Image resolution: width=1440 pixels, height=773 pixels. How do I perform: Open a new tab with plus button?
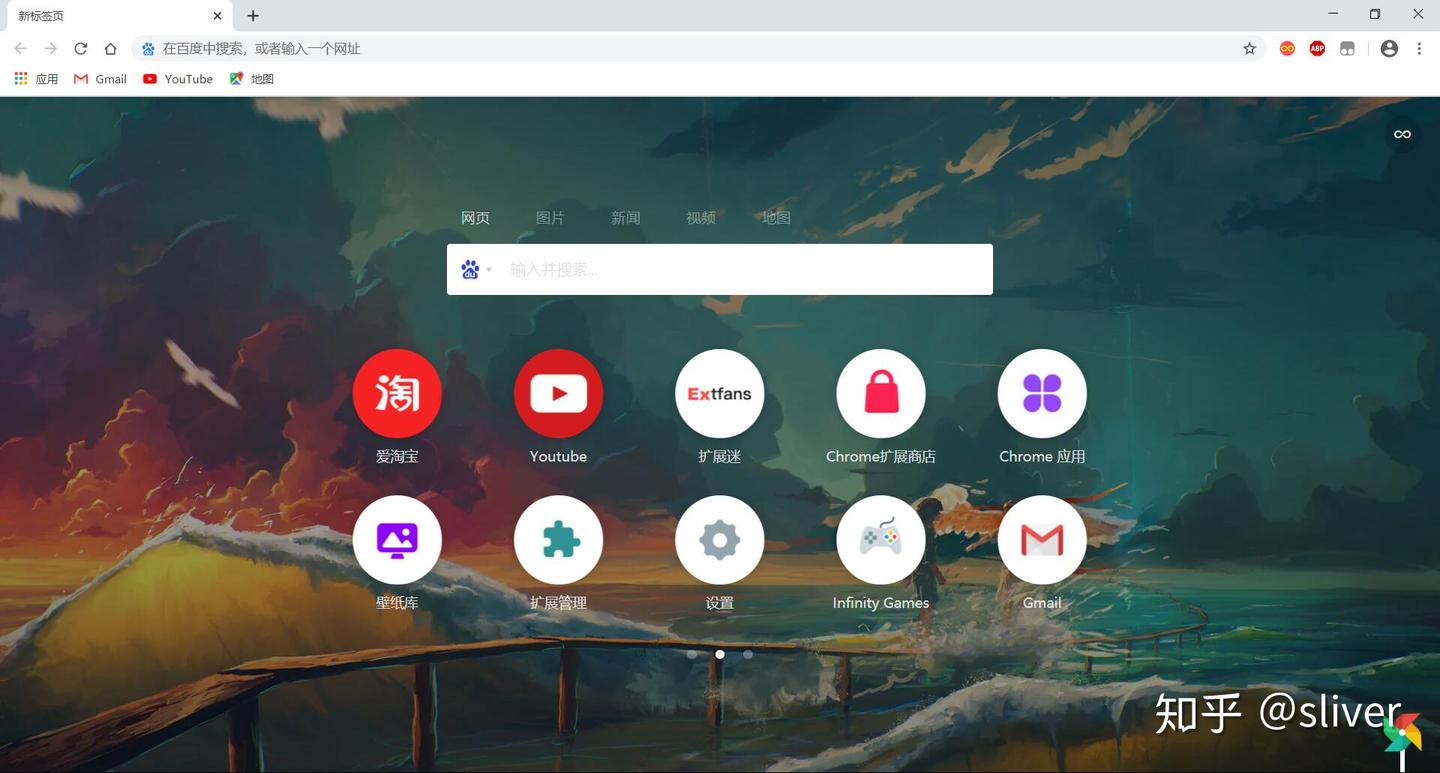coord(253,15)
